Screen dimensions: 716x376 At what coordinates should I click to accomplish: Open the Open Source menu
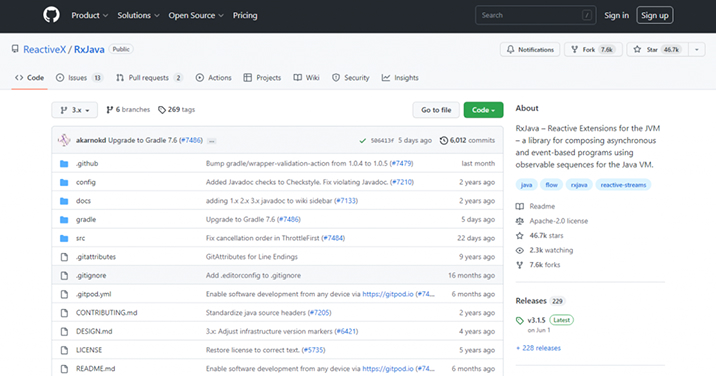[196, 16]
